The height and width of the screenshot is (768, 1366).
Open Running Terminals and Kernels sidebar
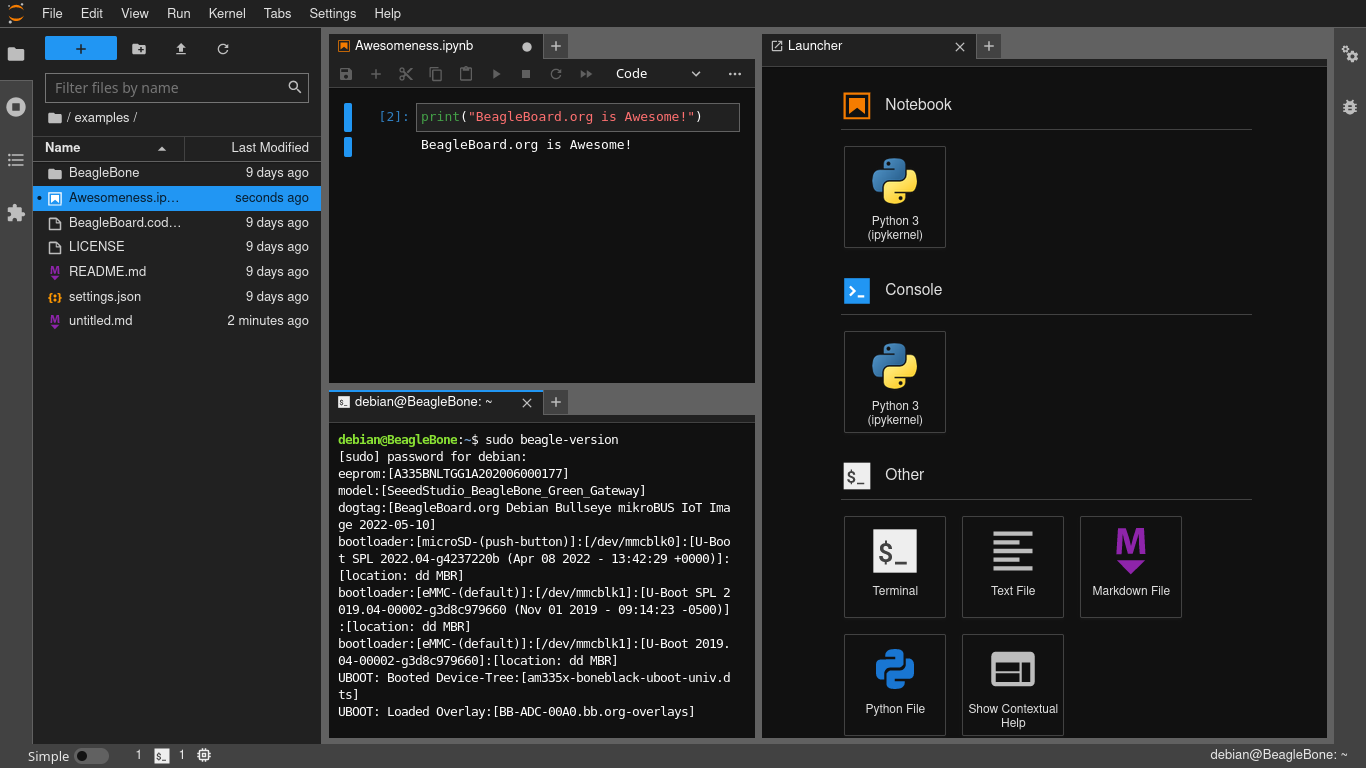(x=16, y=107)
